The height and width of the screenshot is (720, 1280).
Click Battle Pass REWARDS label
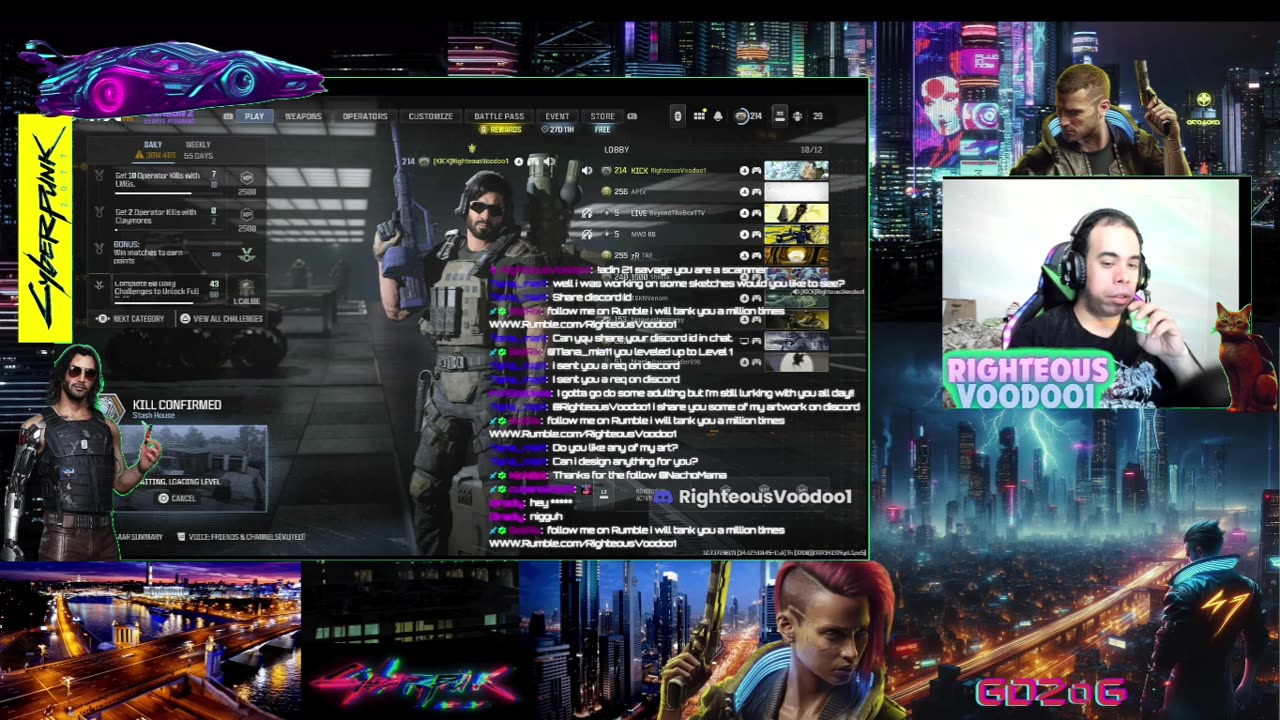pyautogui.click(x=500, y=130)
